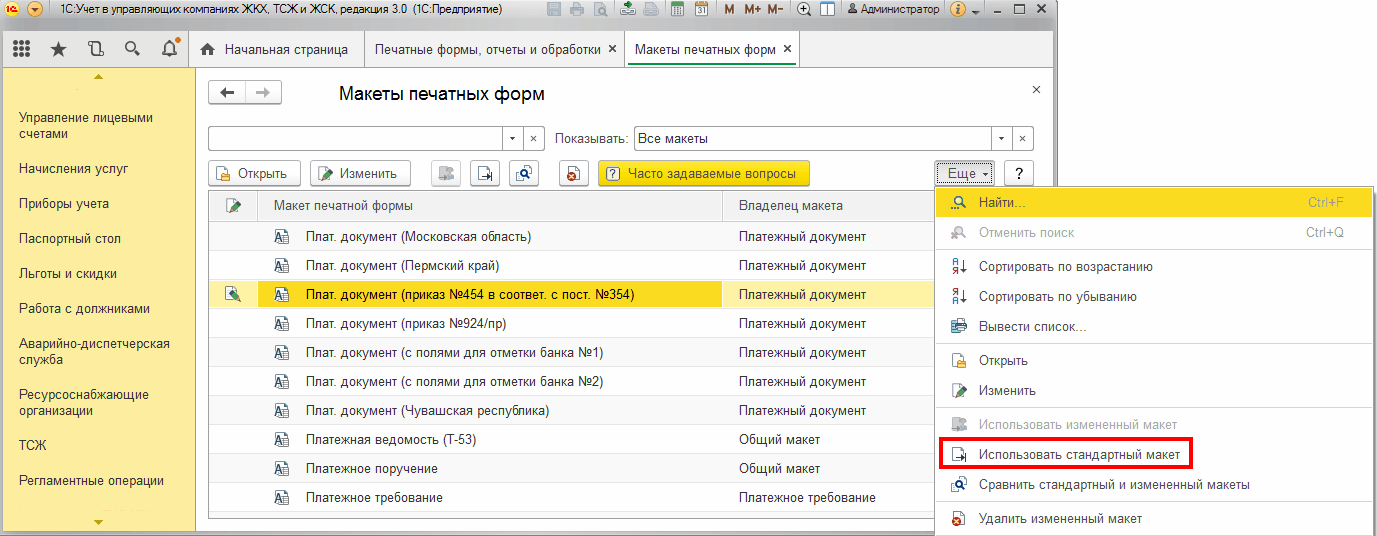This screenshot has width=1377, height=536.
Task: Toggle the split panels view icon
Action: (x=827, y=9)
